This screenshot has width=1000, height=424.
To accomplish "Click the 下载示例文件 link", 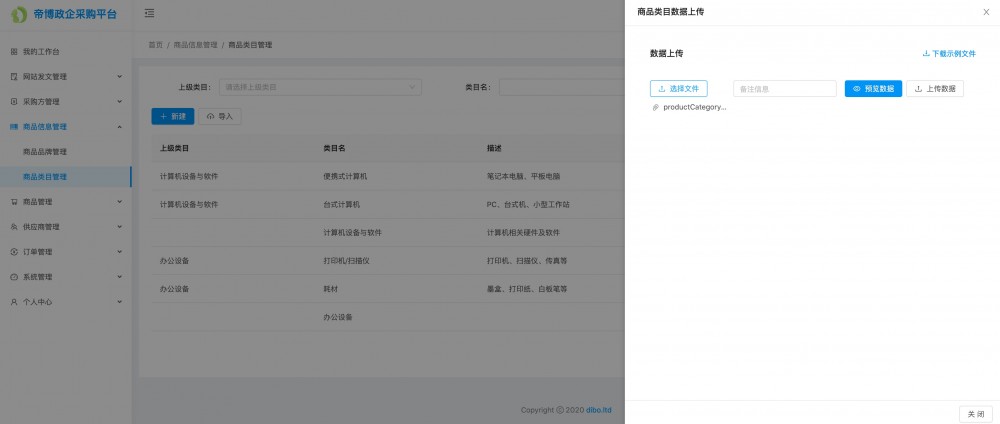I will [x=949, y=54].
